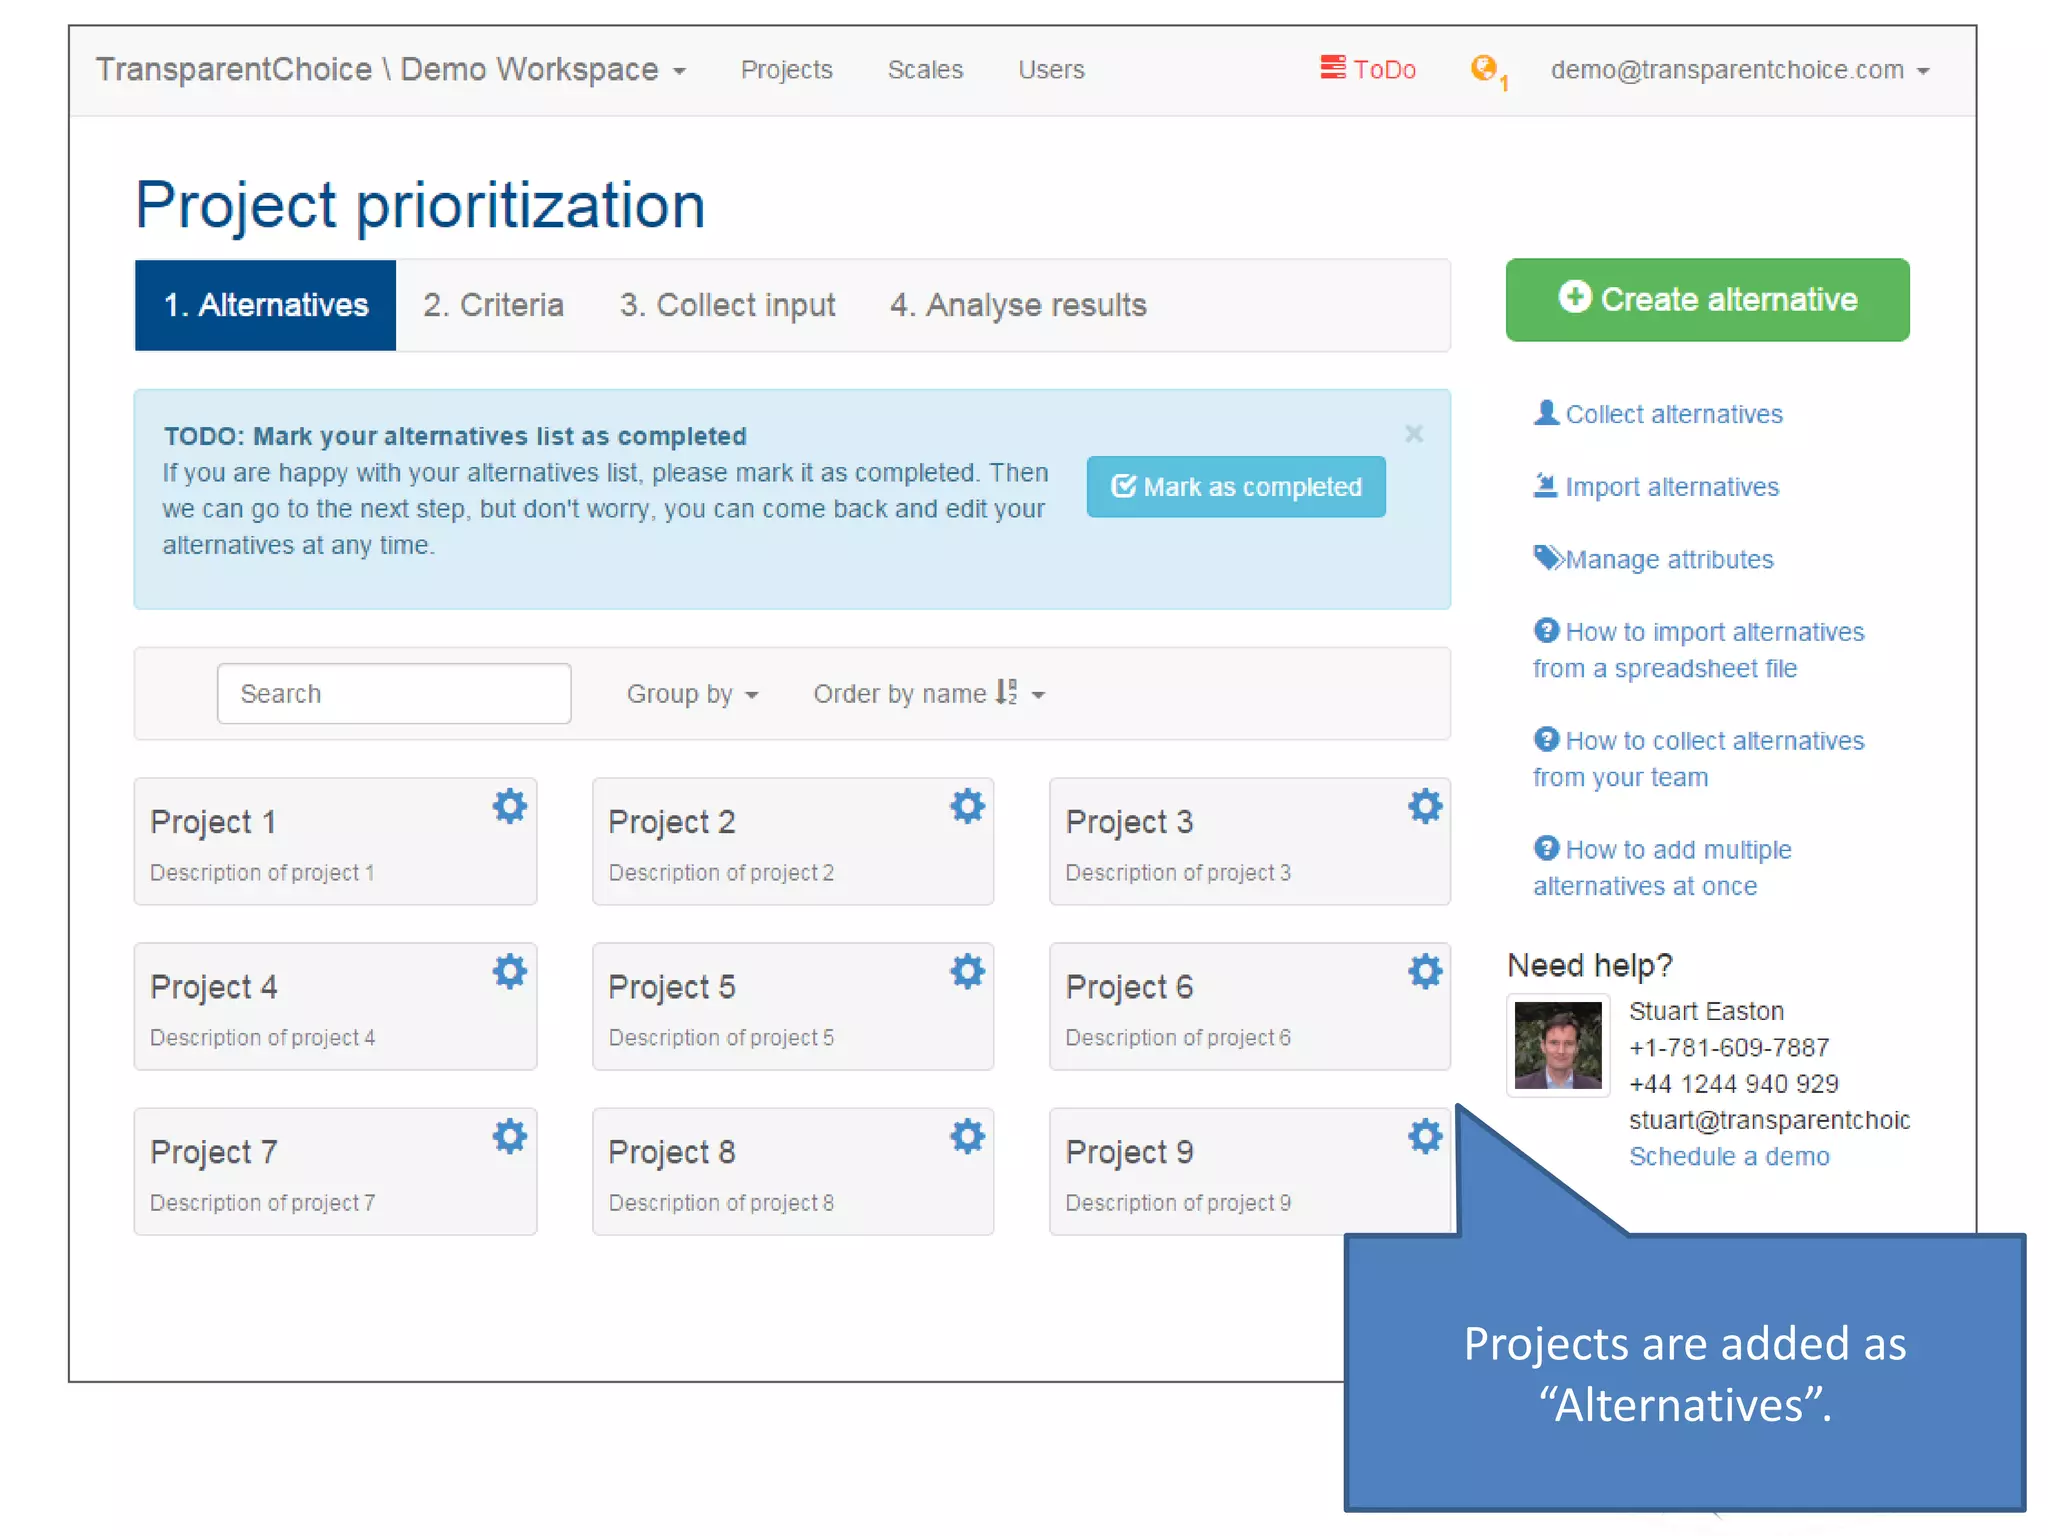Click Mark as completed button
Image resolution: width=2048 pixels, height=1536 pixels.
[x=1235, y=487]
